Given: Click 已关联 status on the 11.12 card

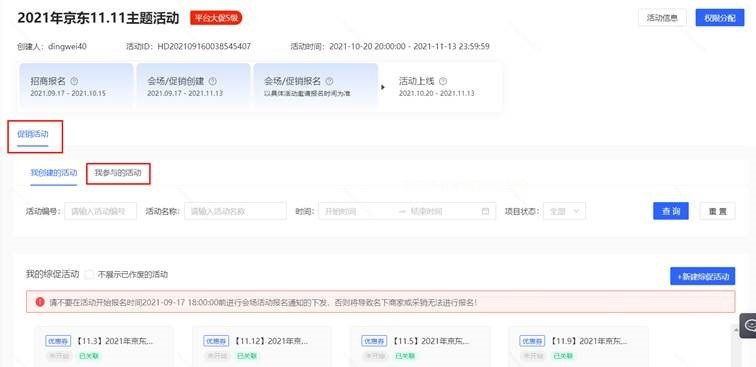Looking at the screenshot, I should pyautogui.click(x=247, y=356).
